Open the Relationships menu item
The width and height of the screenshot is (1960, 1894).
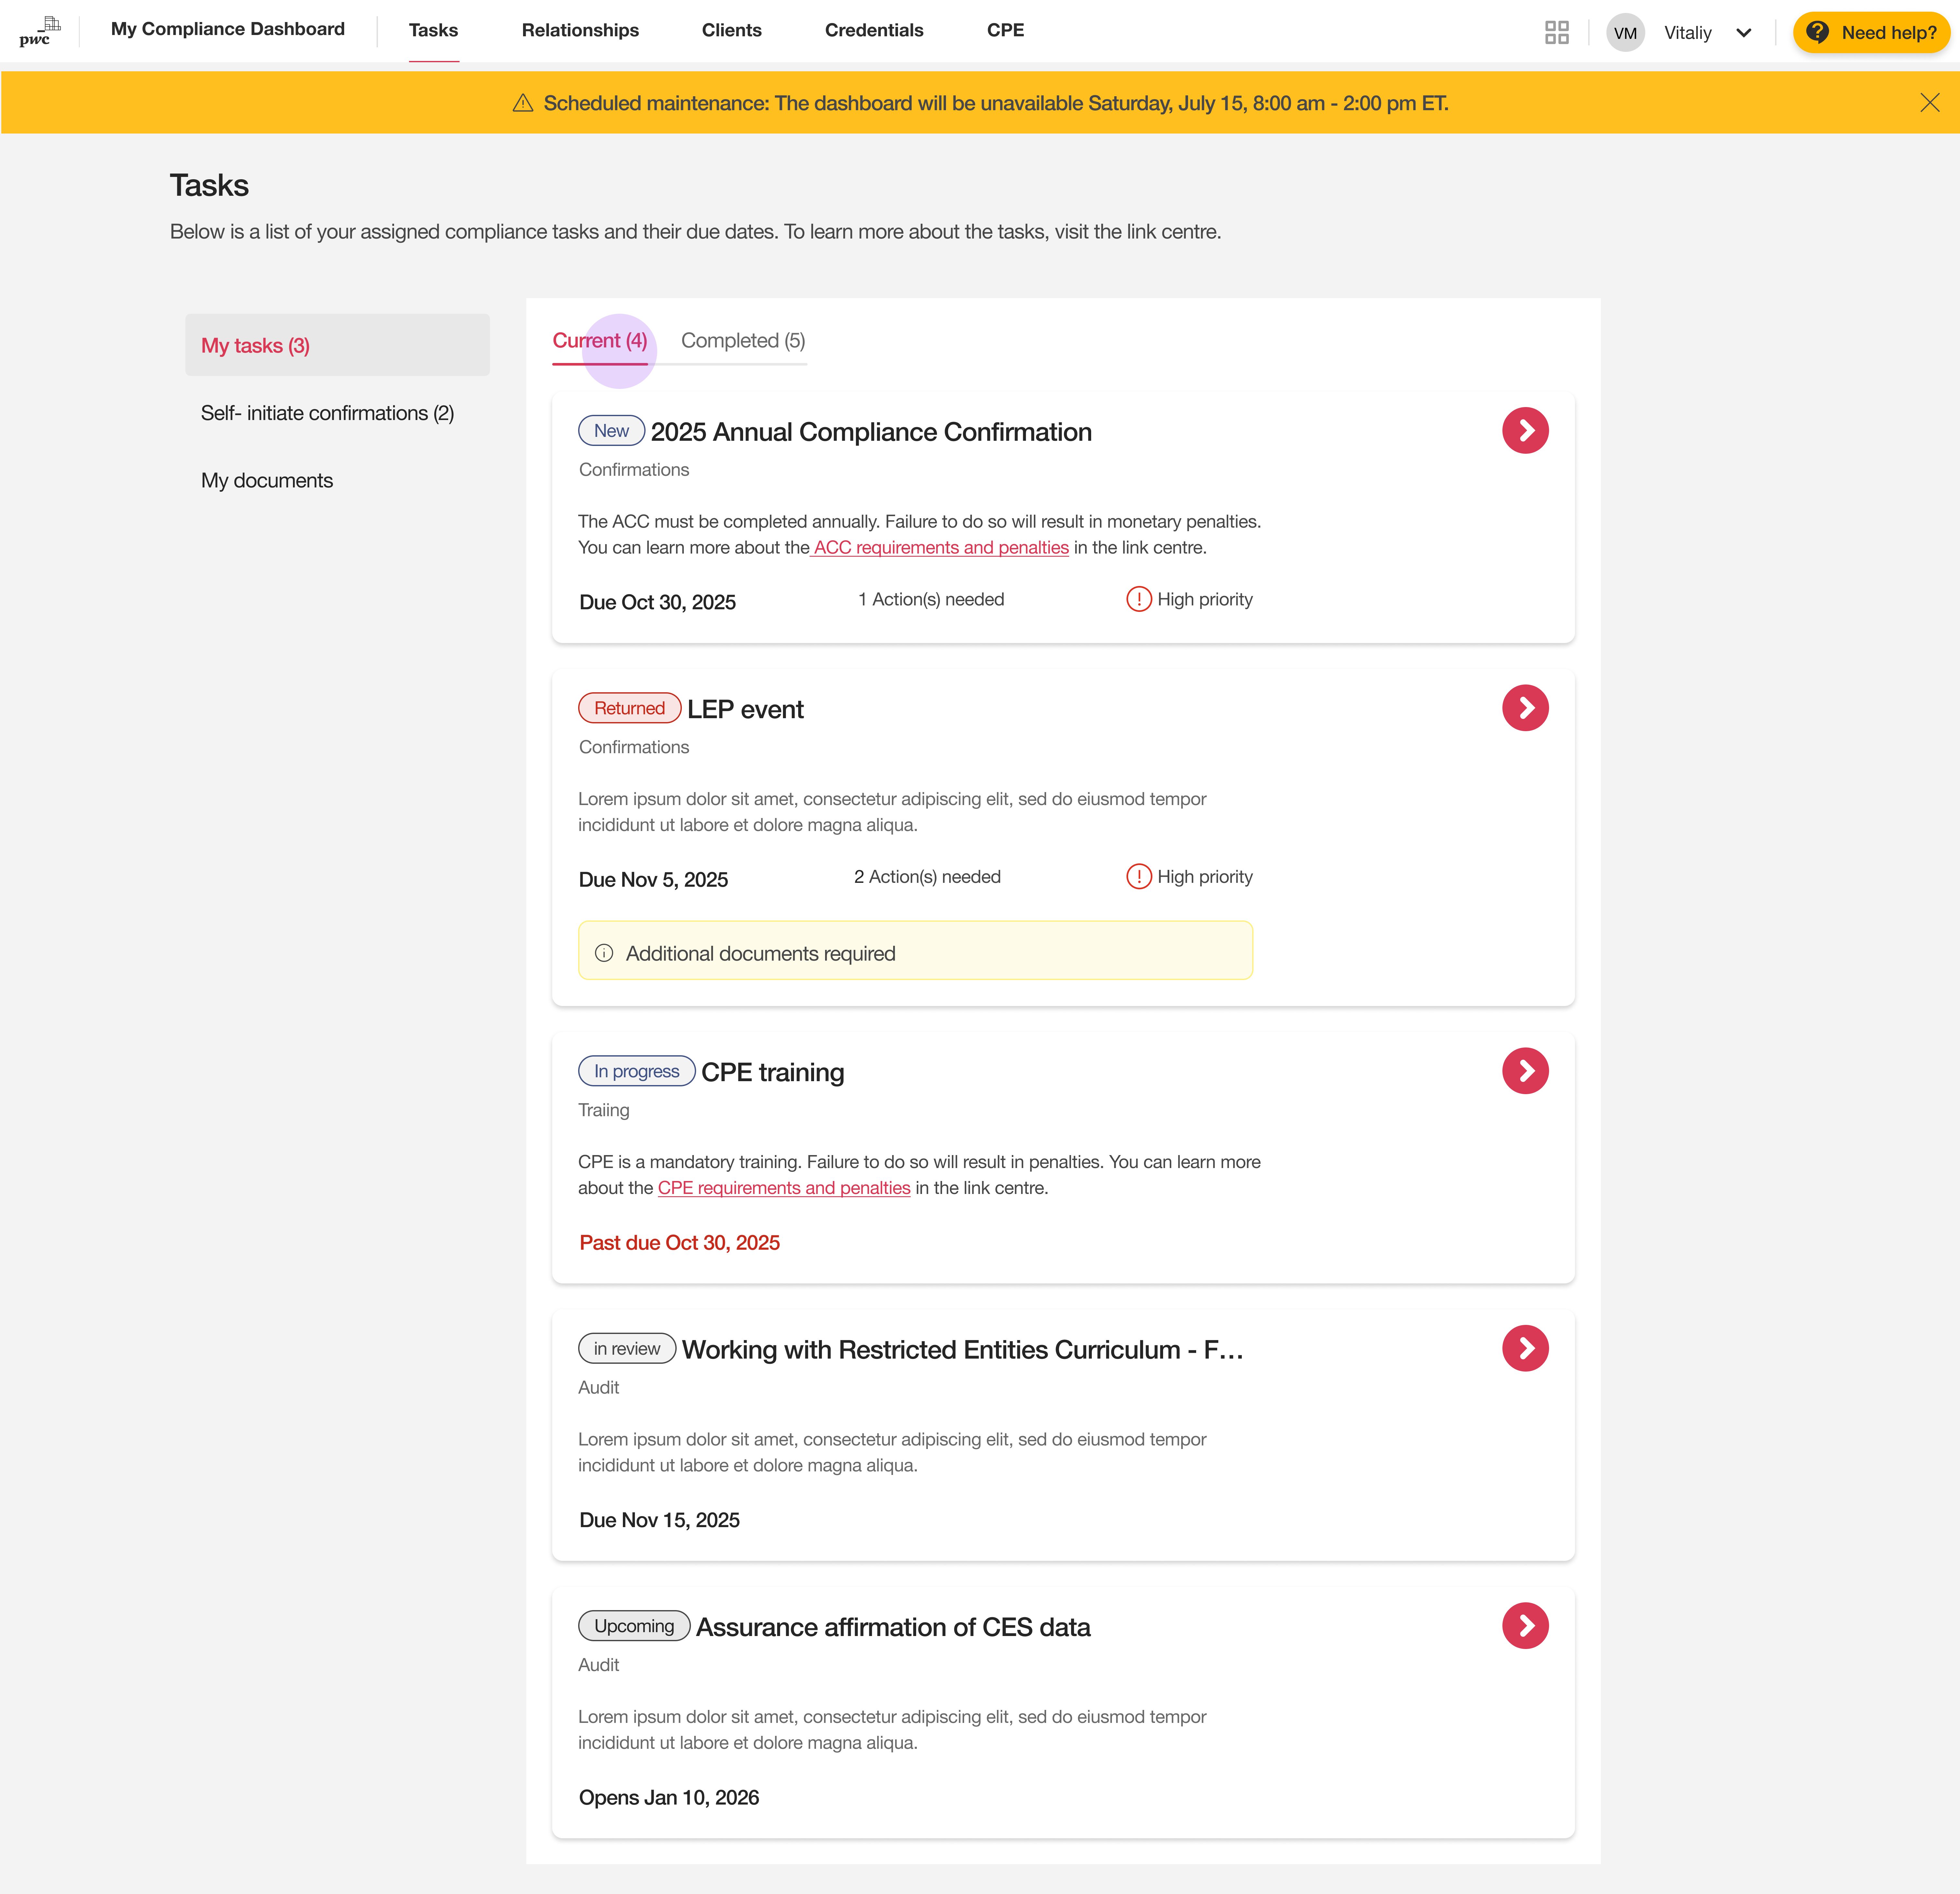[580, 30]
